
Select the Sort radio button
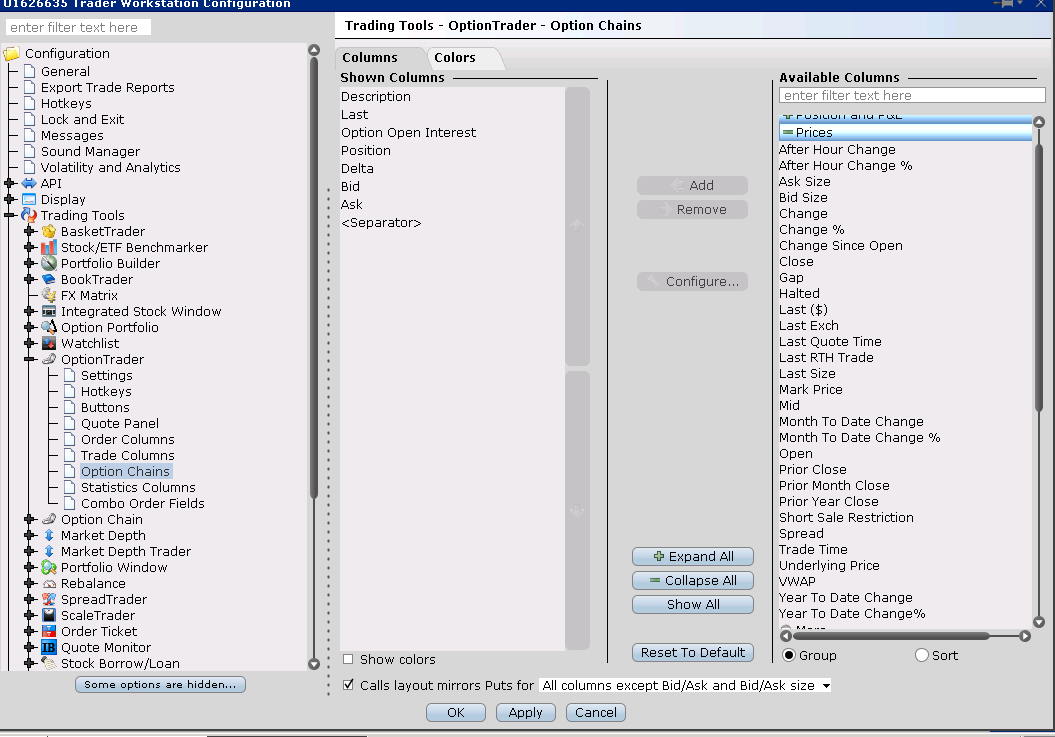point(922,655)
